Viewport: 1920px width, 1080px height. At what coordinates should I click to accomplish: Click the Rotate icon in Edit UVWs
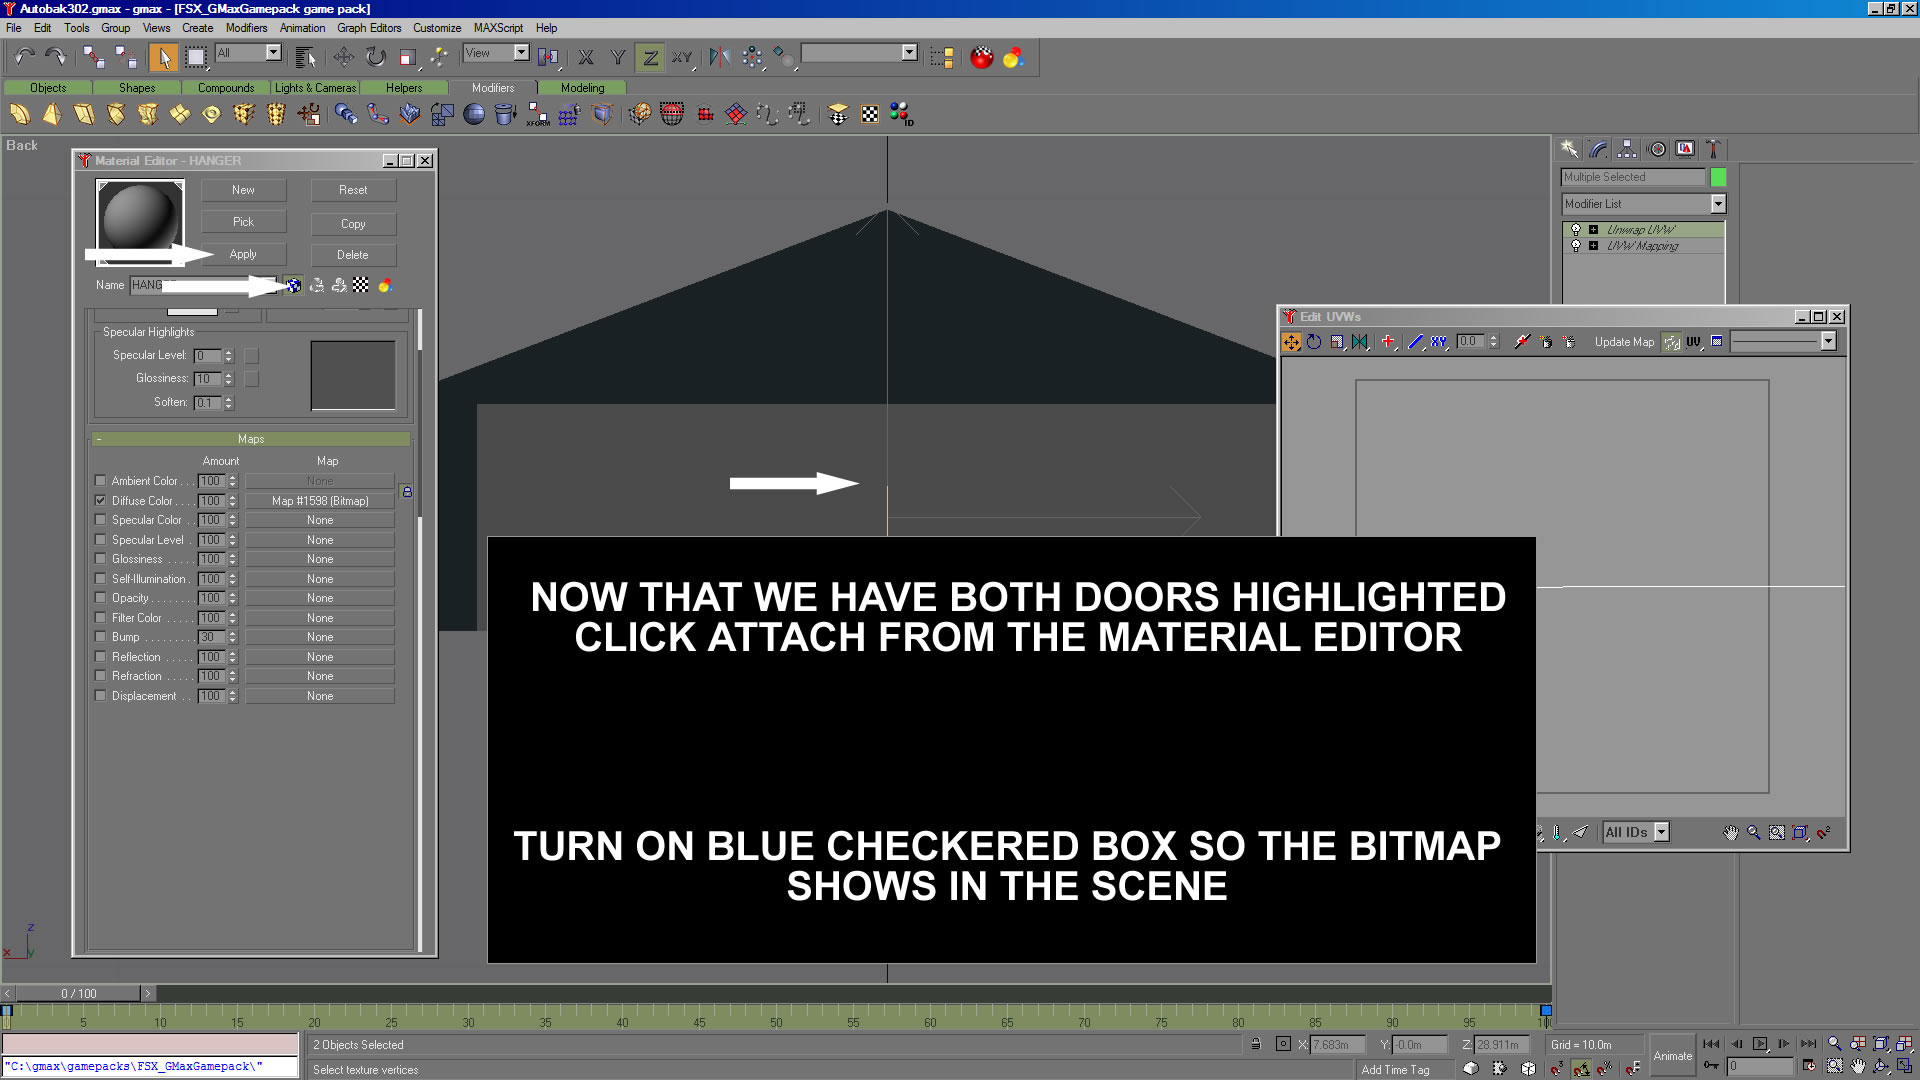pos(1314,342)
